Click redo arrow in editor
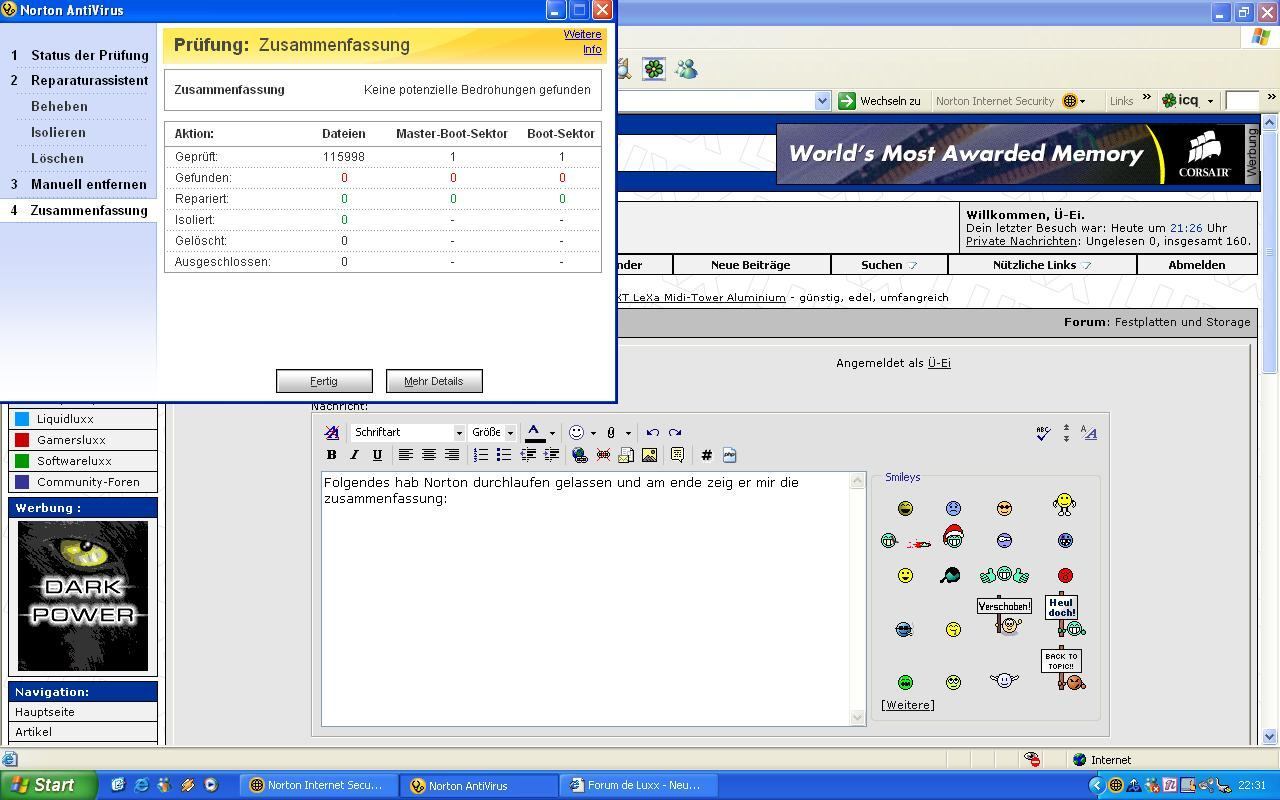Viewport: 1280px width, 800px height. 675,432
